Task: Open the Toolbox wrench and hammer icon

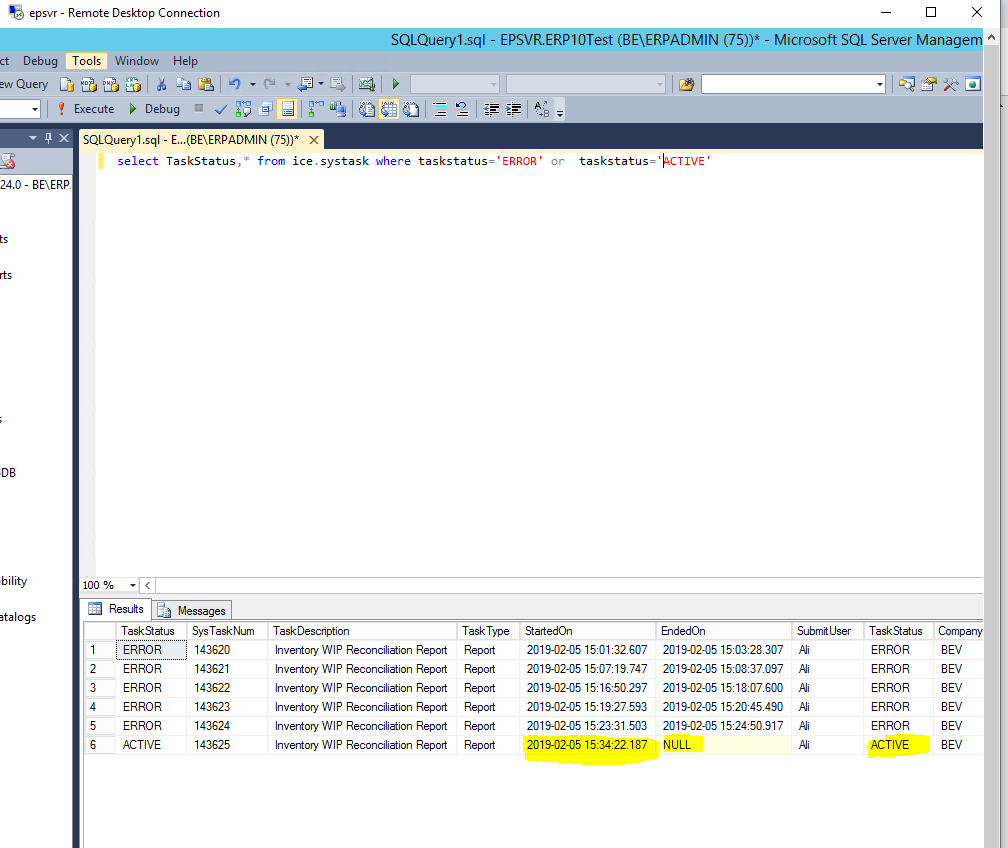Action: click(951, 84)
